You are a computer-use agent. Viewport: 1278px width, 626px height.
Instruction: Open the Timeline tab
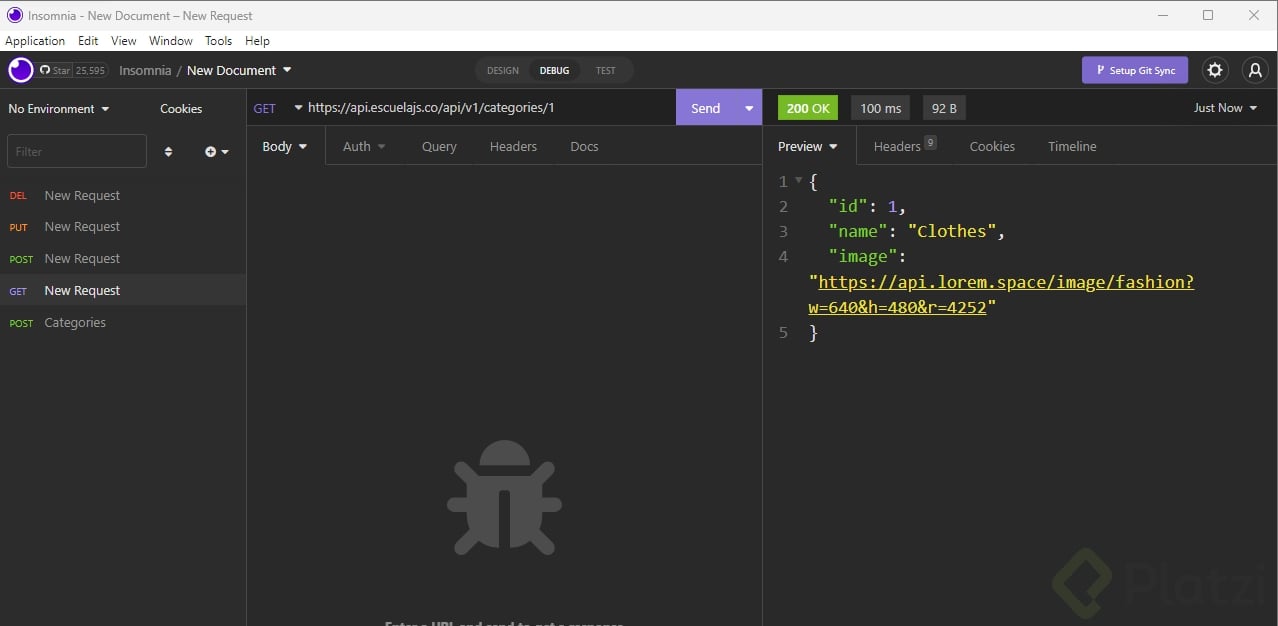click(x=1072, y=146)
